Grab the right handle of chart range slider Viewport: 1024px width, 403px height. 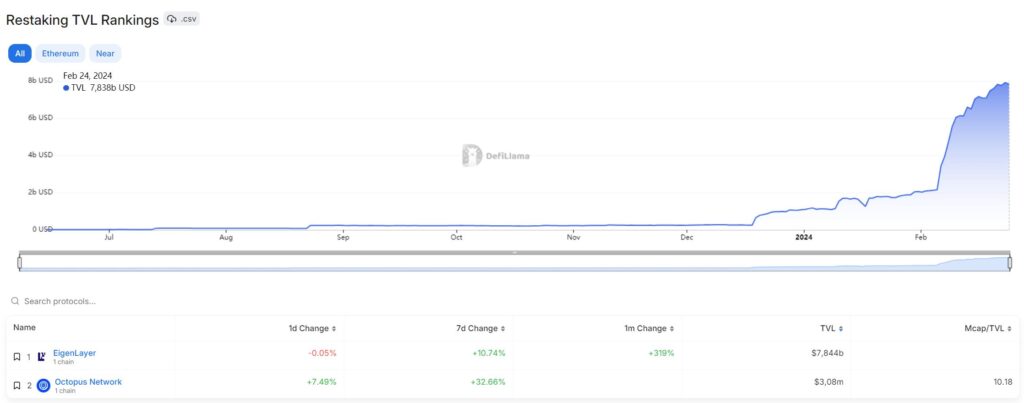tap(1010, 263)
